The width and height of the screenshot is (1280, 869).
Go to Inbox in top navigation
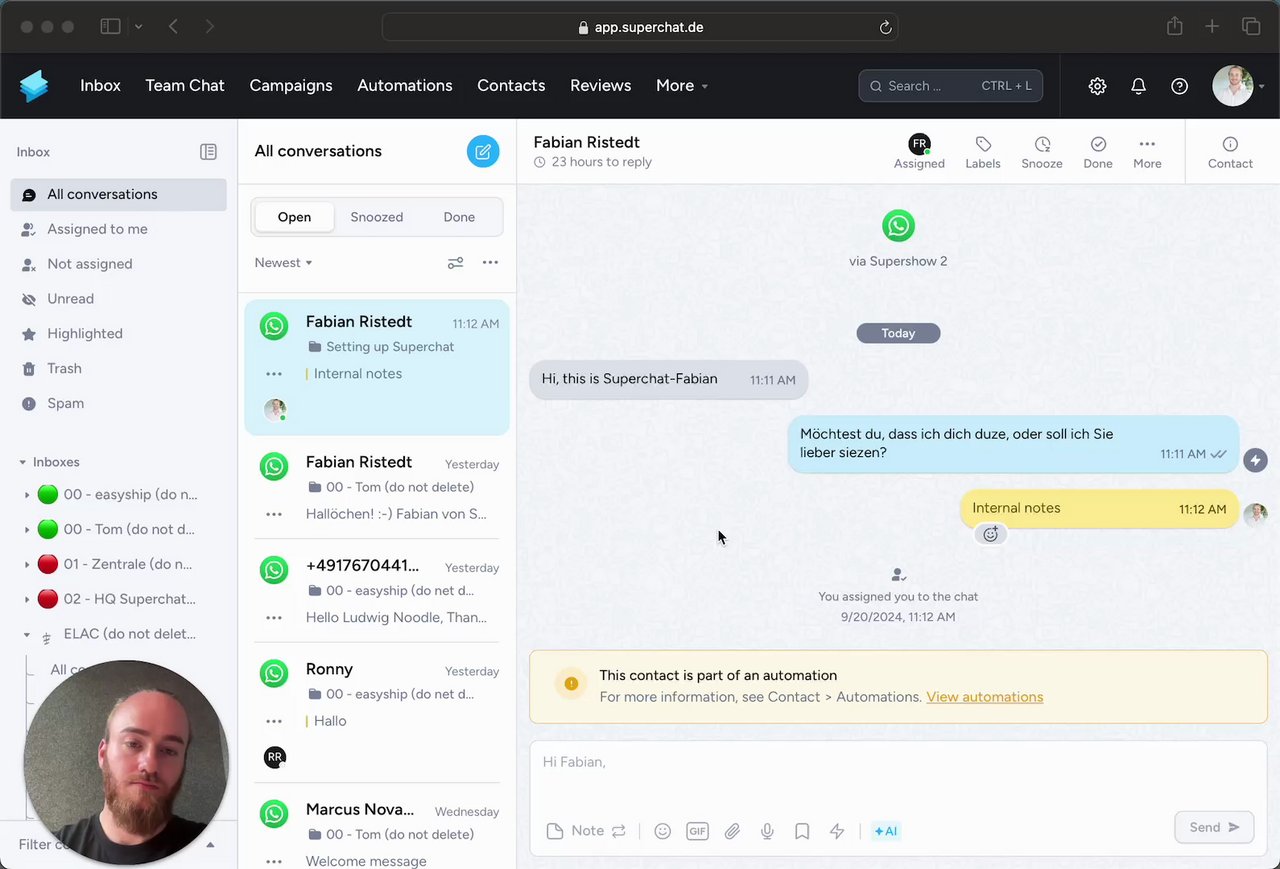point(100,86)
